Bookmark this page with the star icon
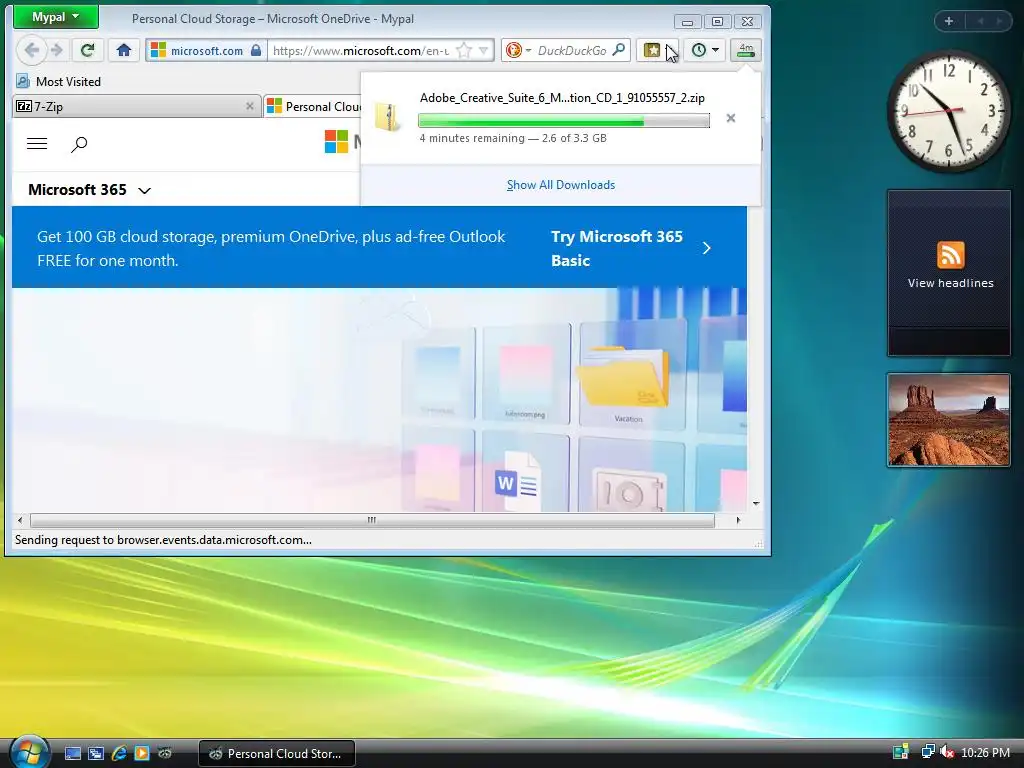Image resolution: width=1024 pixels, height=768 pixels. pyautogui.click(x=464, y=50)
